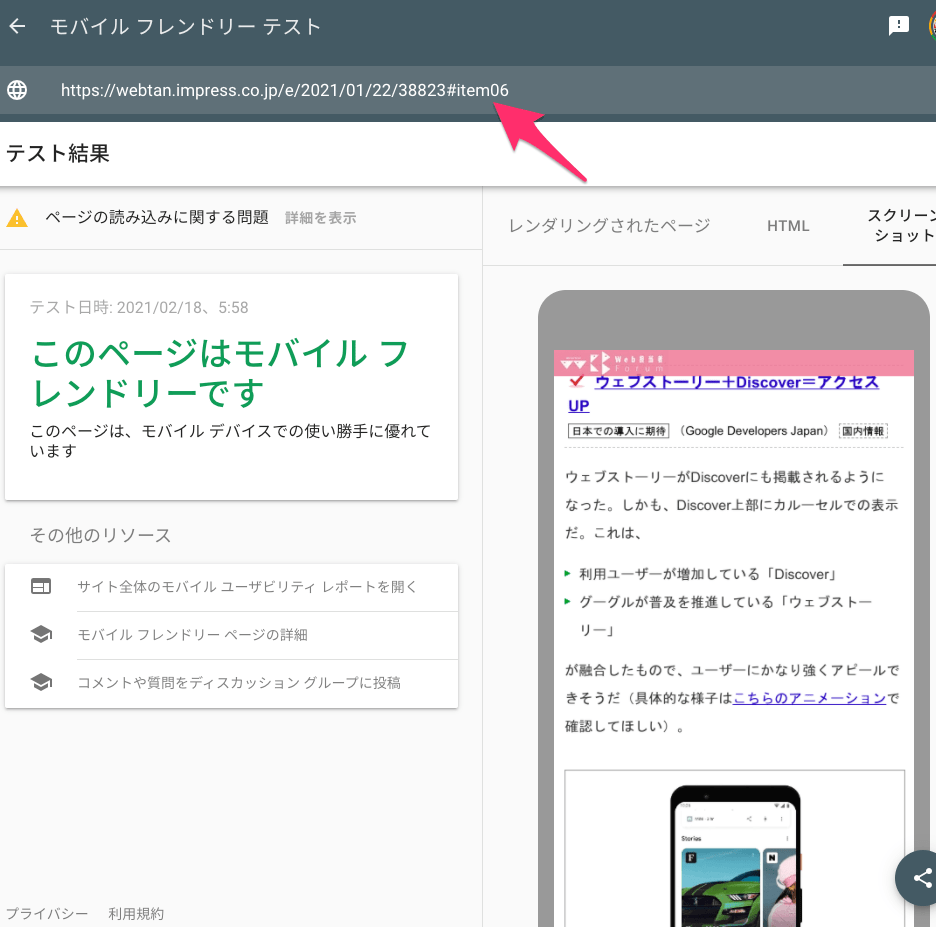This screenshot has height=927, width=936.
Task: Click the テスト日時 2021/02/18 text
Action: tap(139, 307)
